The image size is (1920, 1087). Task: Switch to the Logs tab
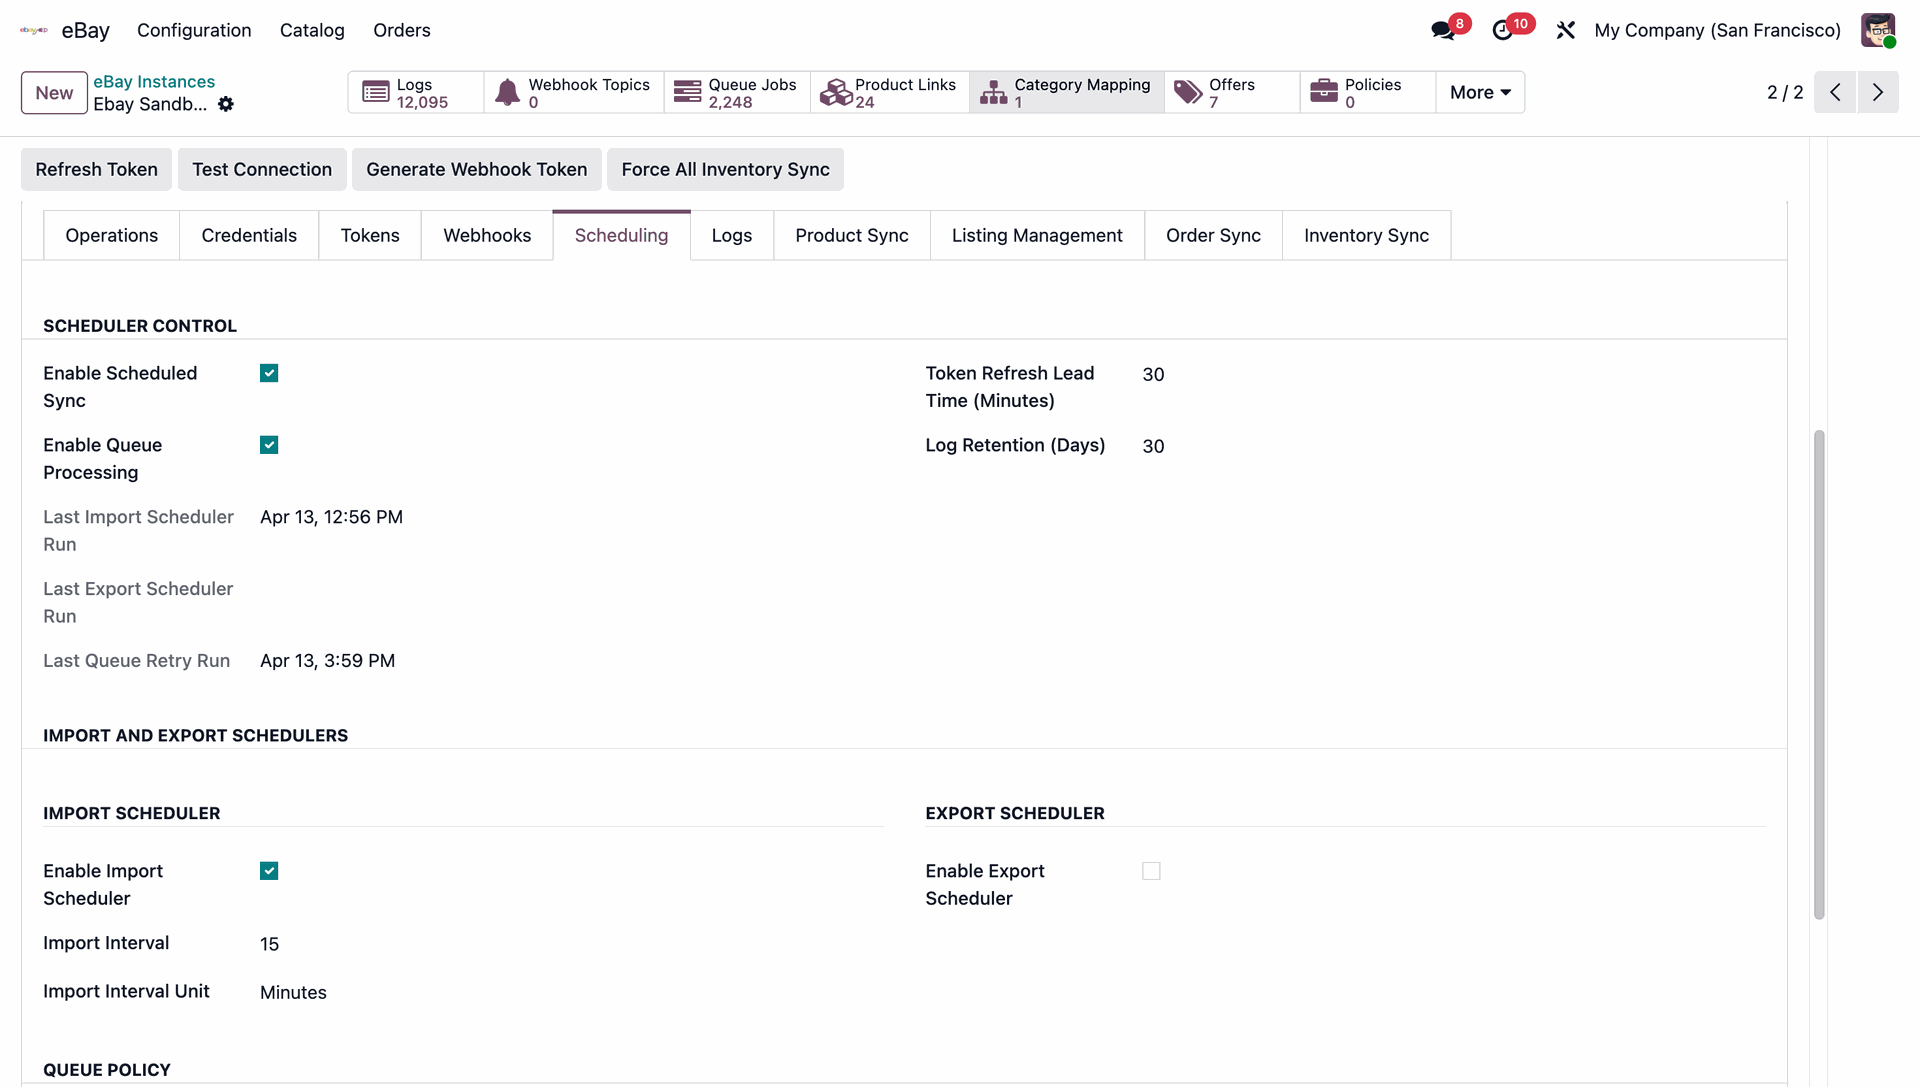pyautogui.click(x=732, y=235)
